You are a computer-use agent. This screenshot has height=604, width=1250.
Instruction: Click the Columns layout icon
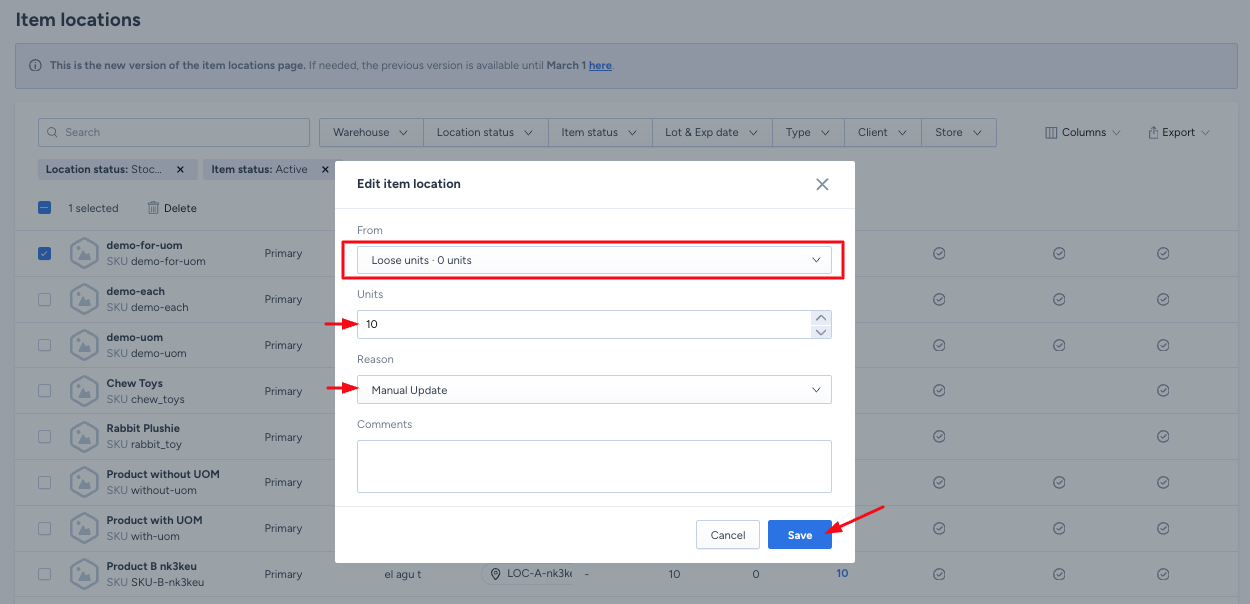click(1051, 132)
